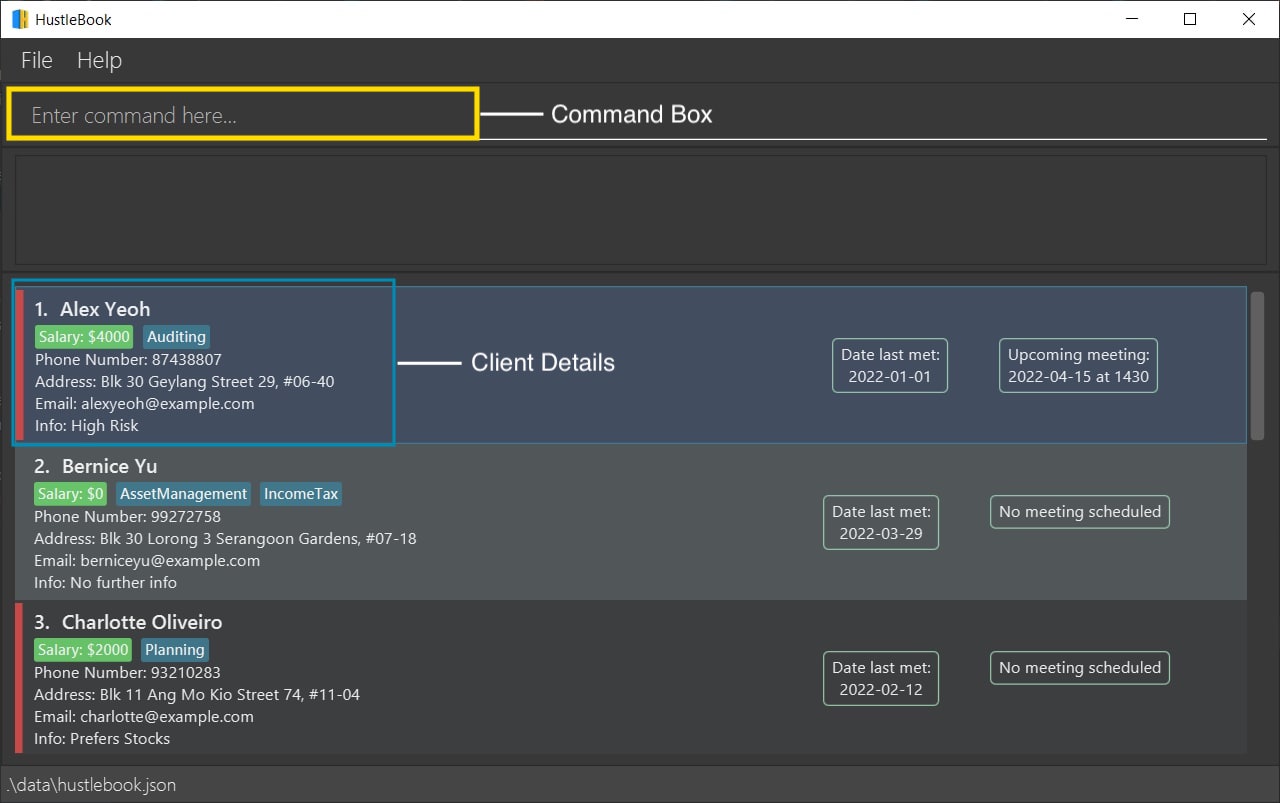Image resolution: width=1280 pixels, height=803 pixels.
Task: Click the vertical scrollbar of the client list
Action: pos(1258,366)
